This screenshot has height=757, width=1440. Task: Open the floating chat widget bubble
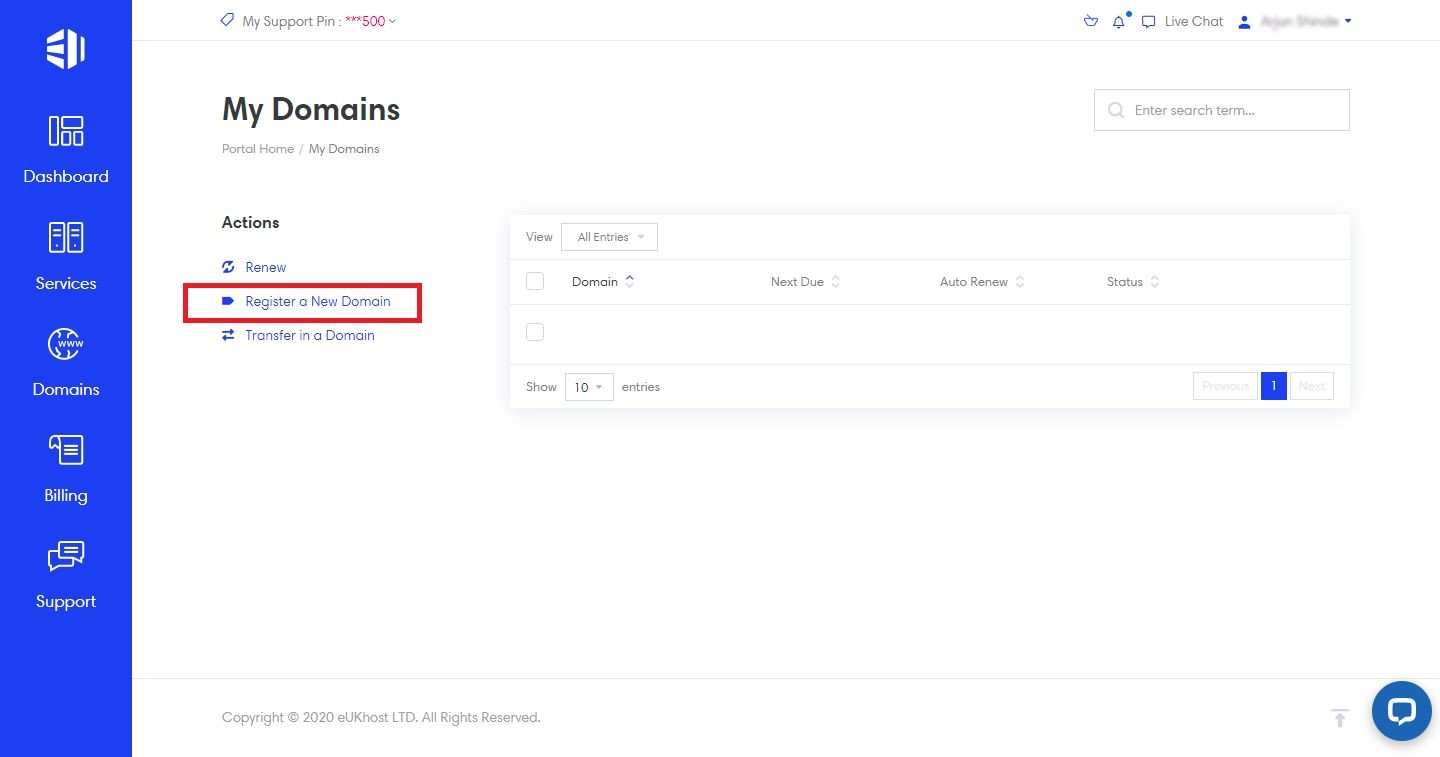point(1401,711)
